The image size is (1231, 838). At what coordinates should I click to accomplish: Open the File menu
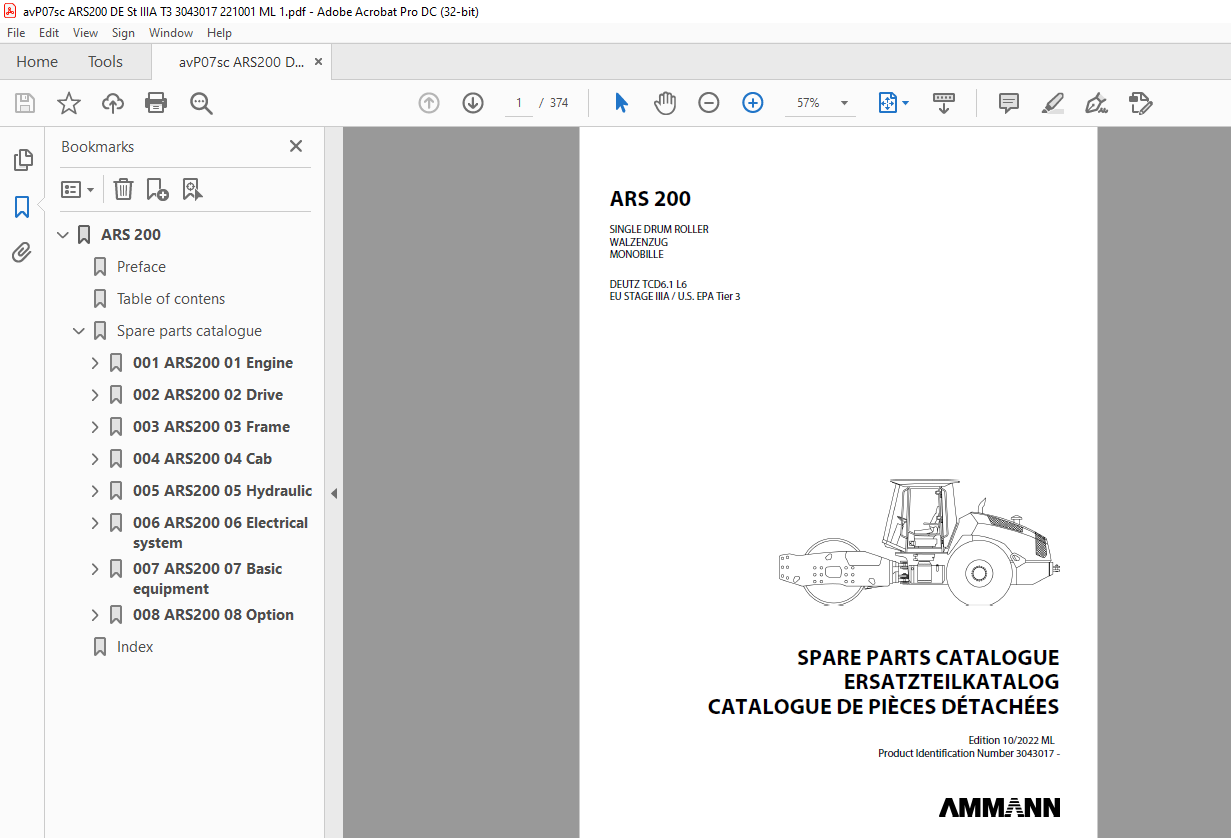click(16, 33)
